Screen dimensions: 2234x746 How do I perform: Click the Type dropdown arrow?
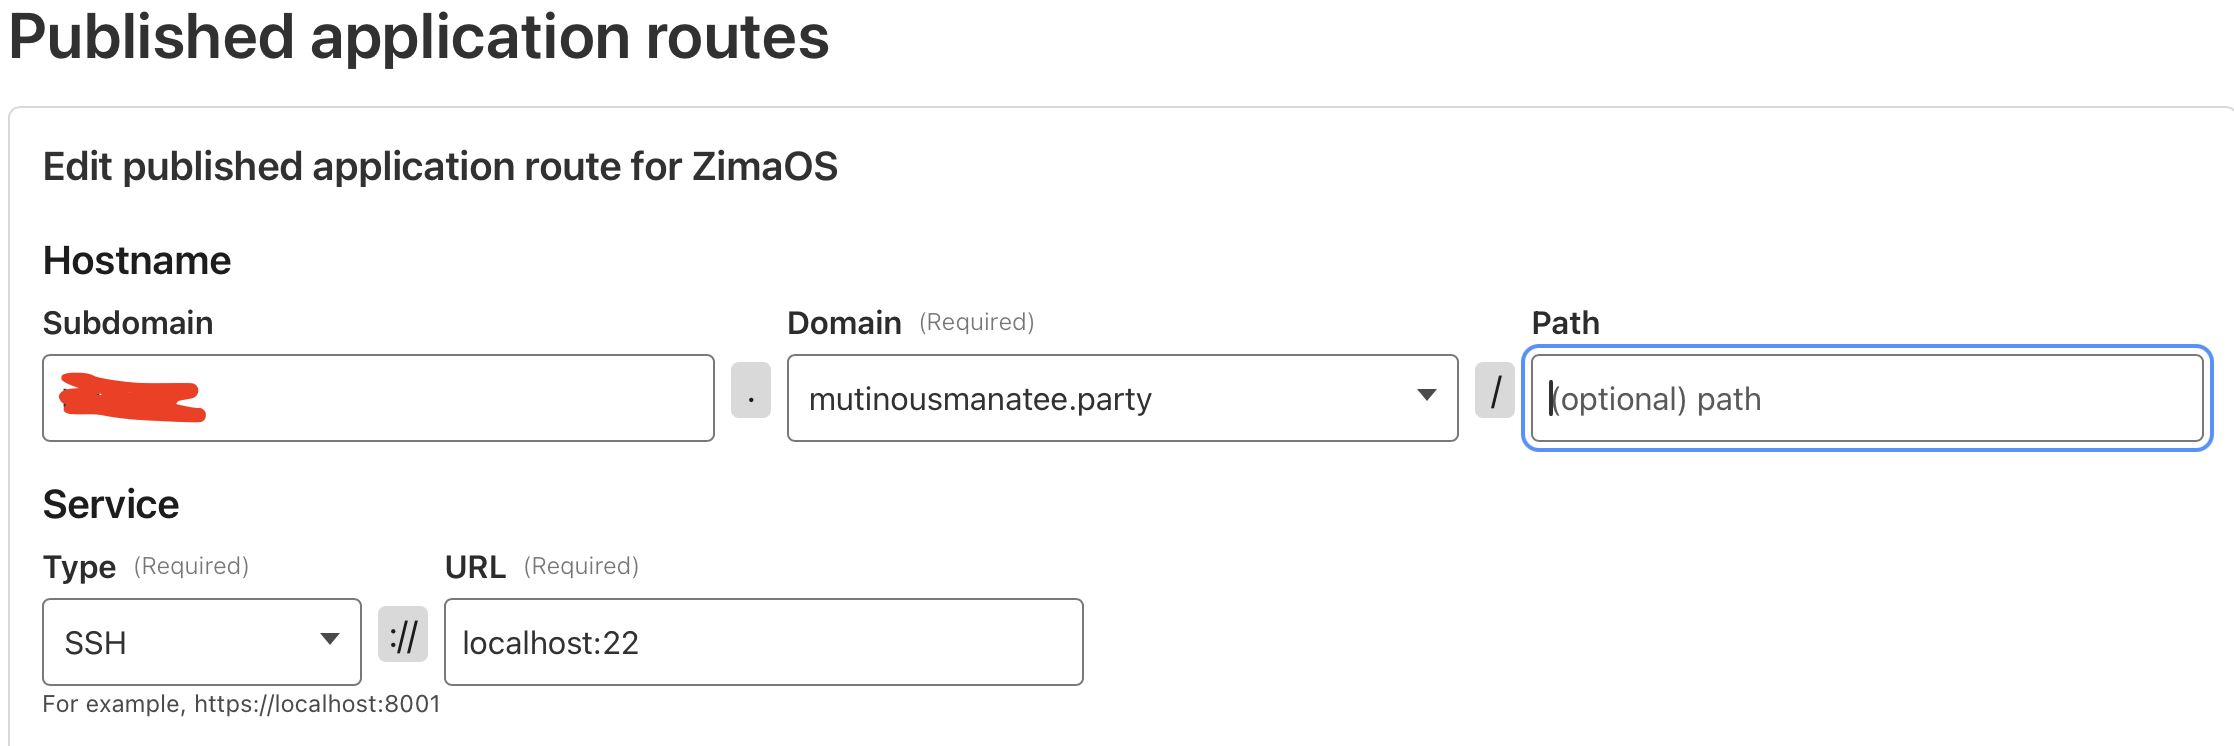(330, 640)
